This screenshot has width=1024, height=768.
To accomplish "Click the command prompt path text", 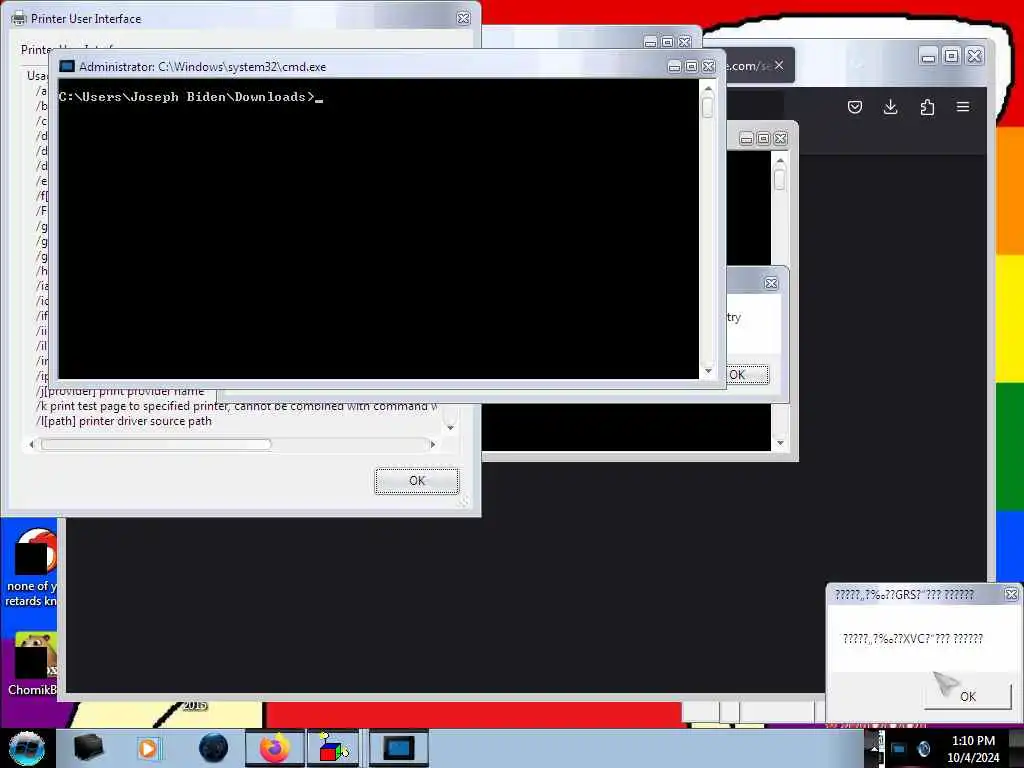I will point(186,97).
